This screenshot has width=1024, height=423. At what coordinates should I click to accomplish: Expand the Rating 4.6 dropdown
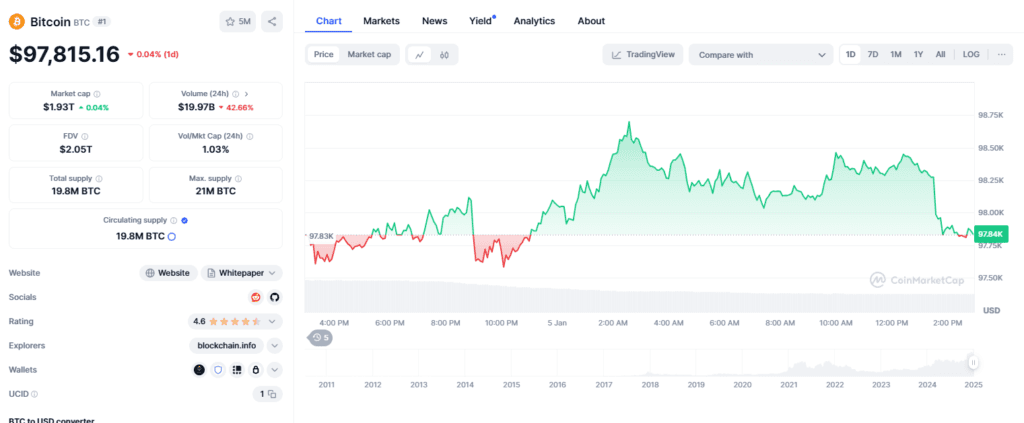pos(235,321)
